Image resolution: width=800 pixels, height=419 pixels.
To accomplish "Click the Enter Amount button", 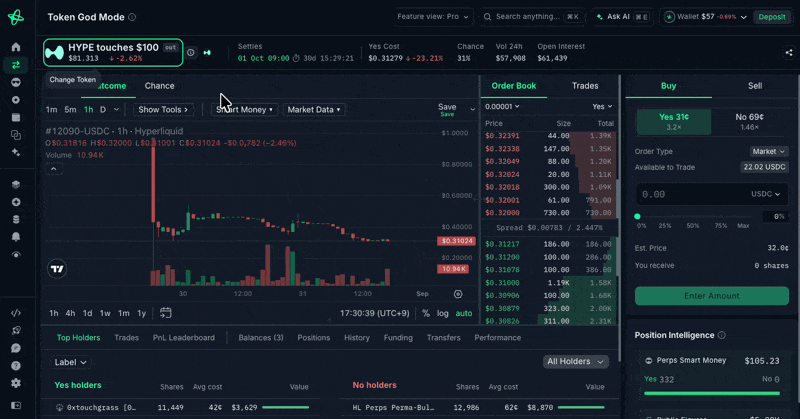I will point(711,296).
